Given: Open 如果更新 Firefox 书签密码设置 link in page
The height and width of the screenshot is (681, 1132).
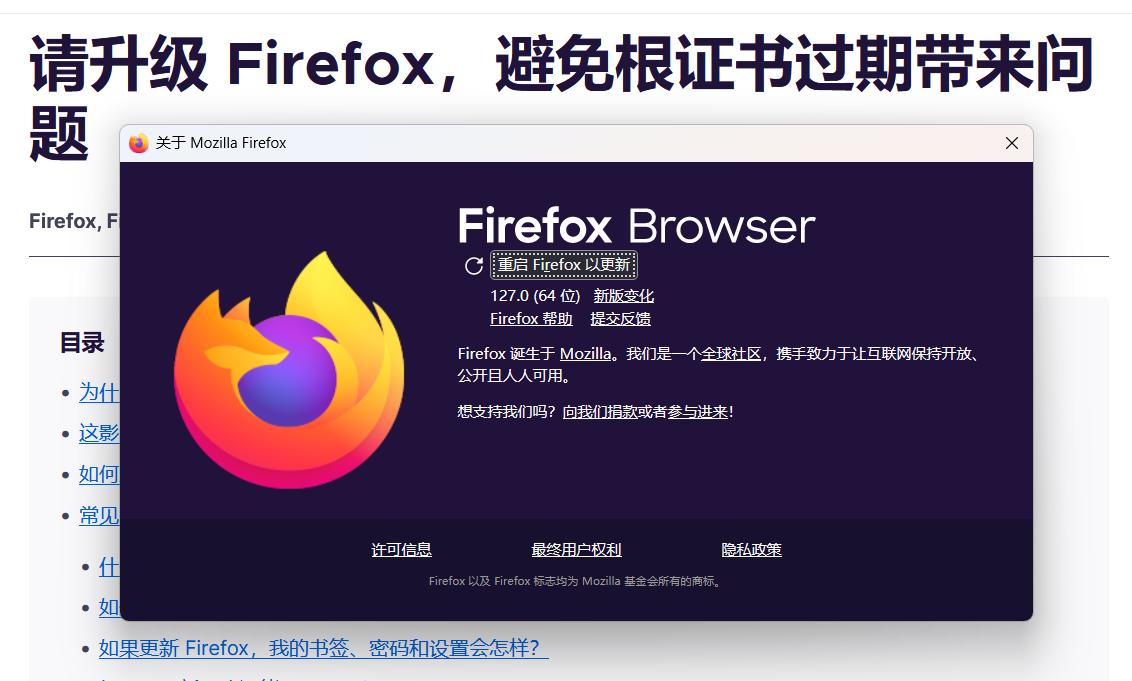Looking at the screenshot, I should point(323,648).
